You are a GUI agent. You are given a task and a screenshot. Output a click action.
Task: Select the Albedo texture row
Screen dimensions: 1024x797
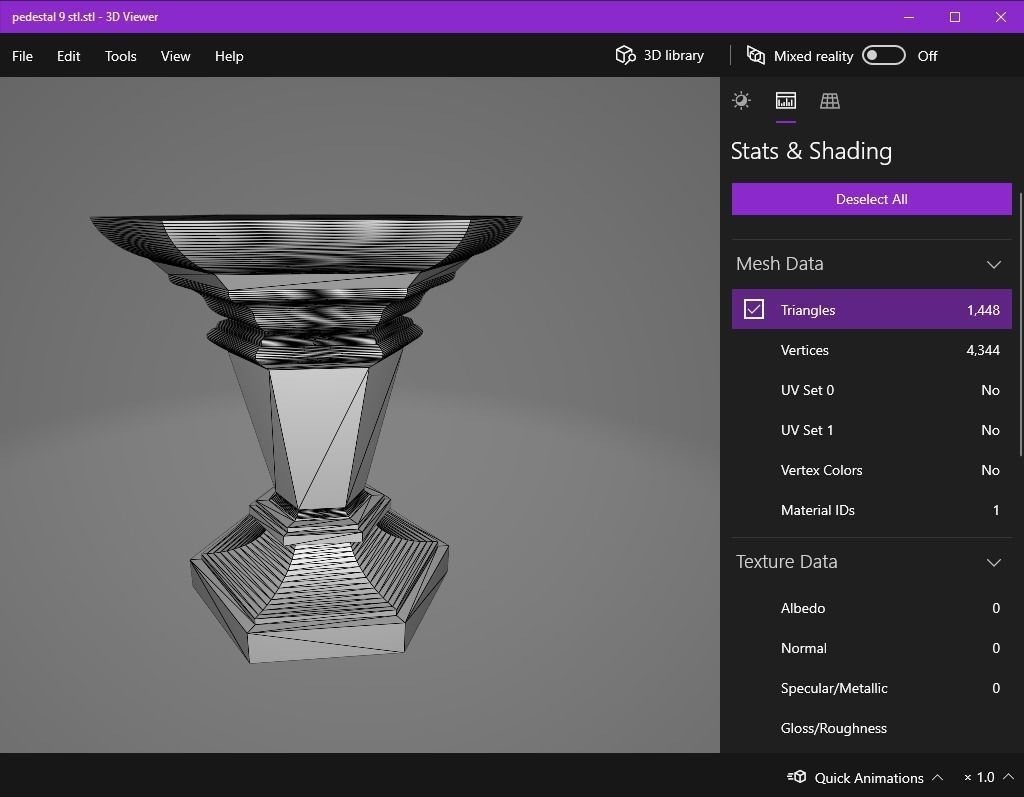871,608
